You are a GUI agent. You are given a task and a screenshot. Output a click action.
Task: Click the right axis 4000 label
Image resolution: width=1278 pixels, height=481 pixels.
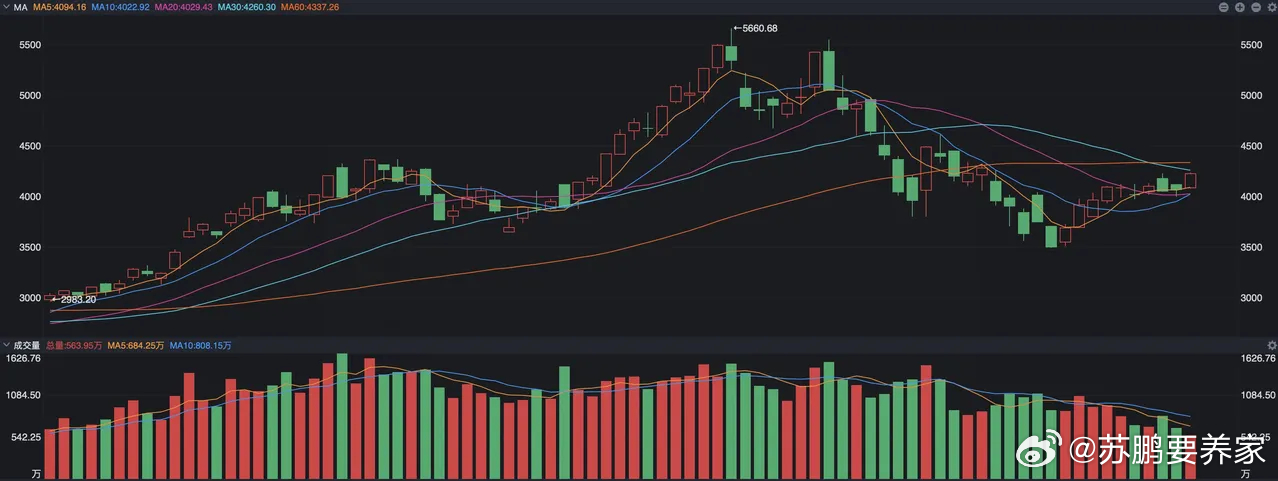click(x=1251, y=197)
